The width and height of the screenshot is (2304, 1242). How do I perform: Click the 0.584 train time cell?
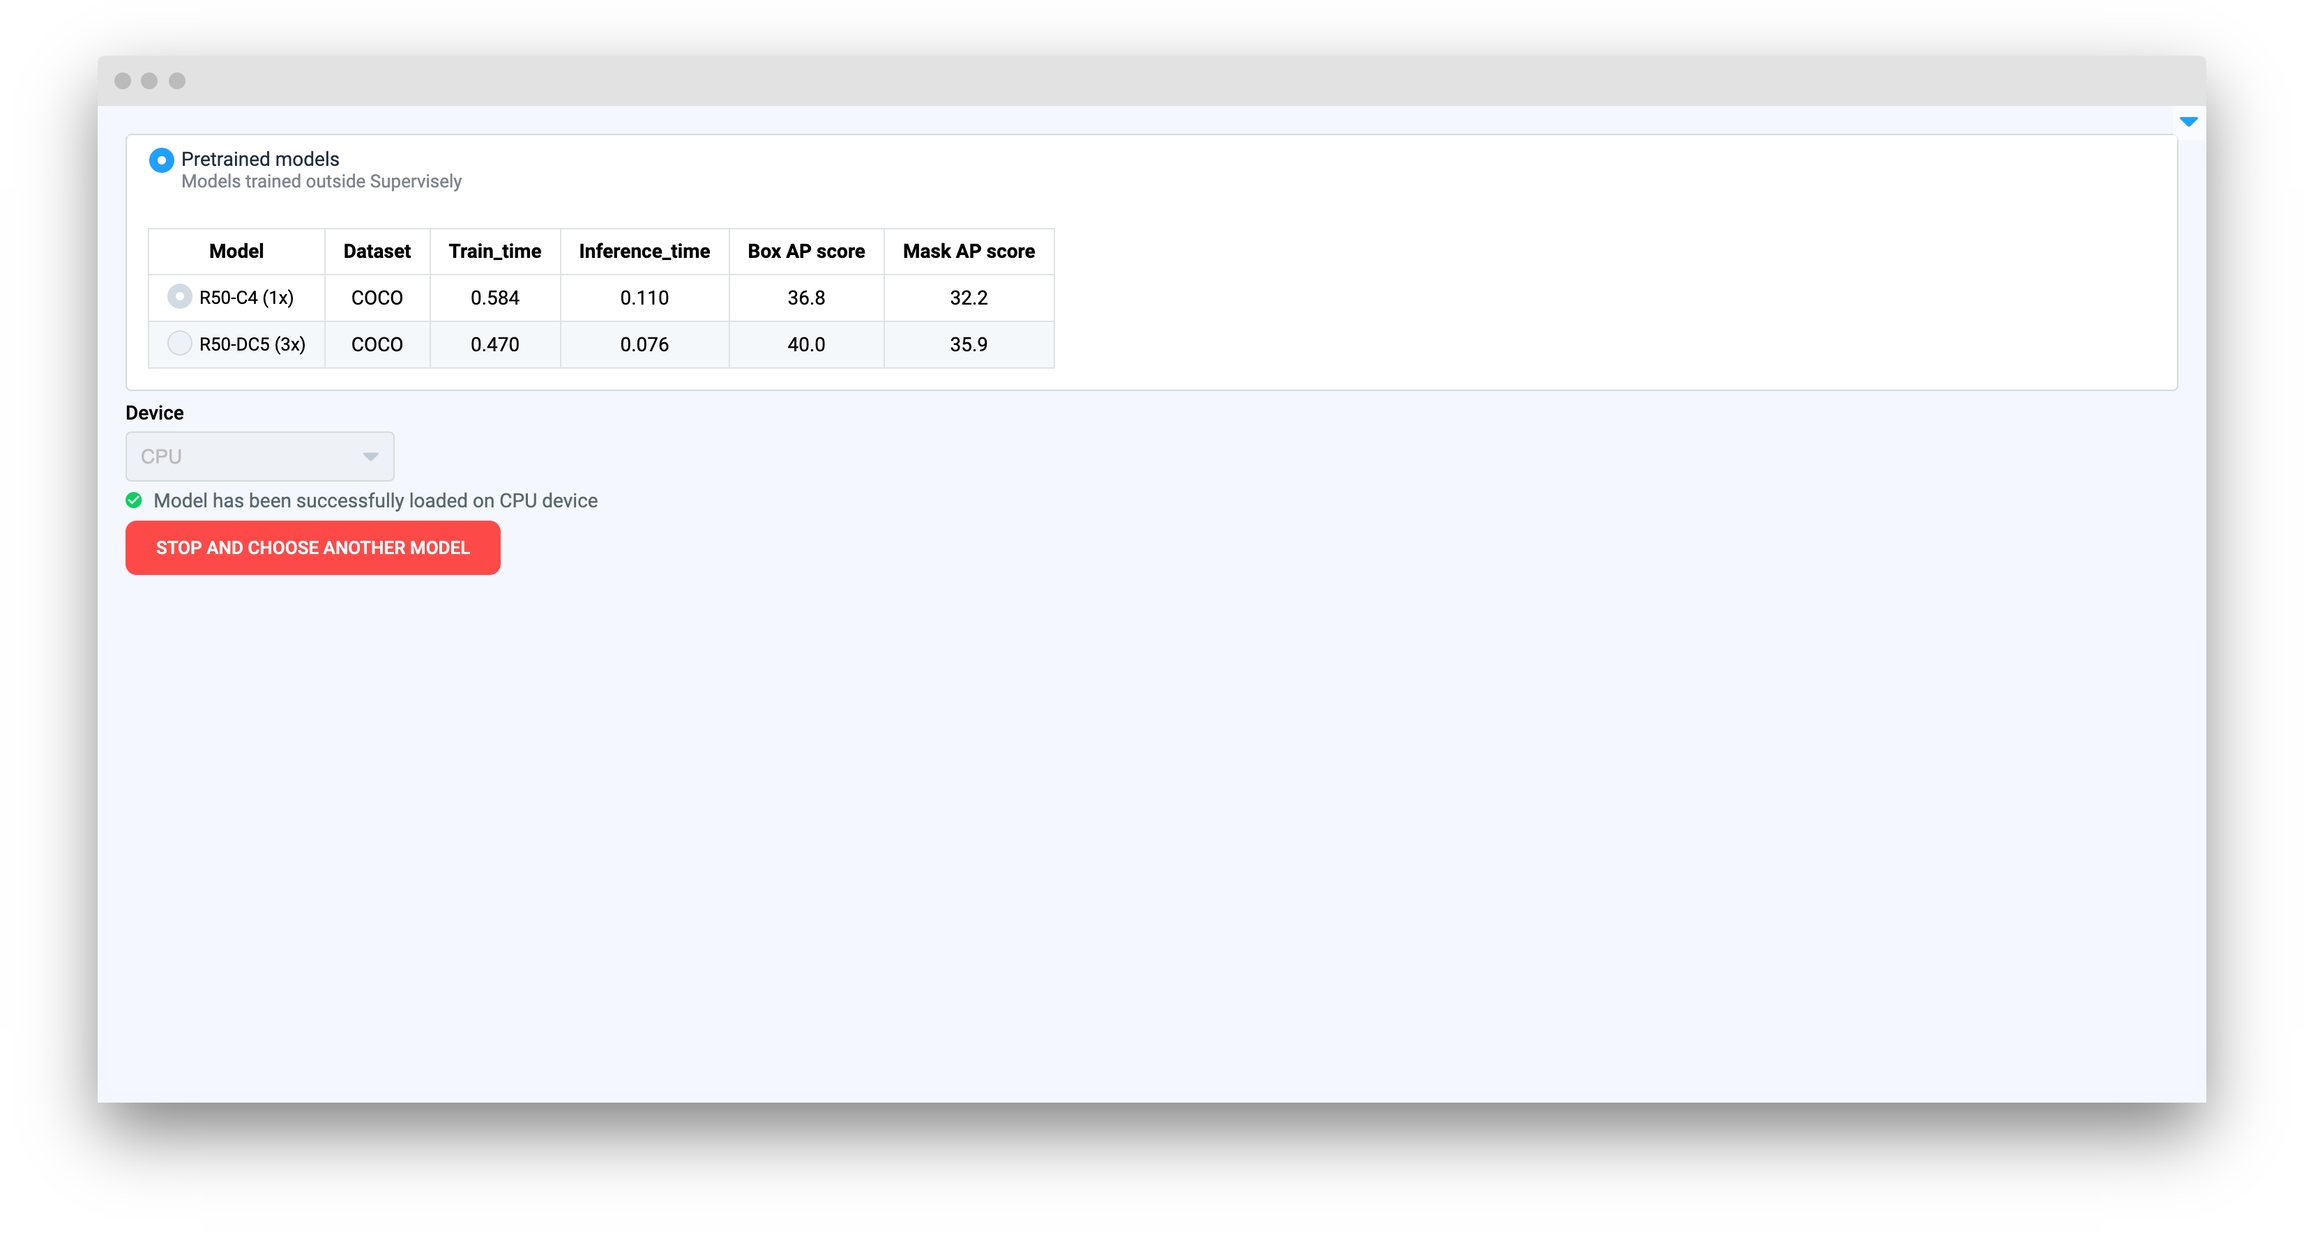click(x=495, y=298)
